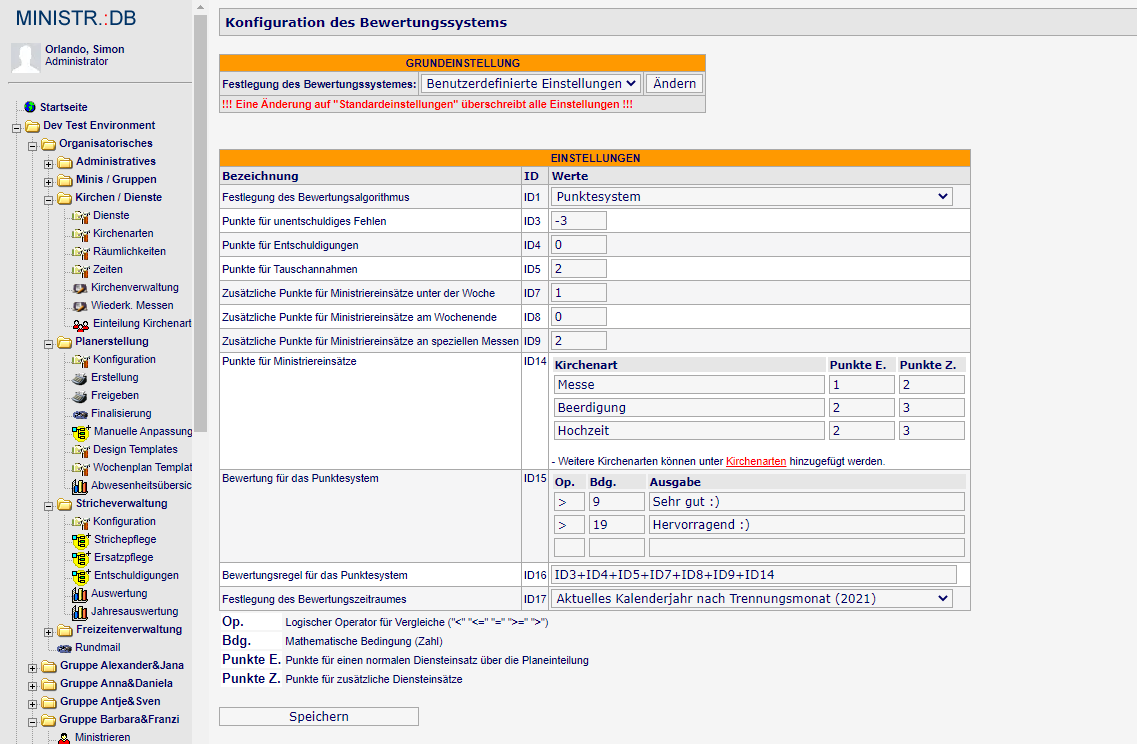Click the yellow Entschuldigungen icon
This screenshot has width=1137, height=744.
point(80,576)
